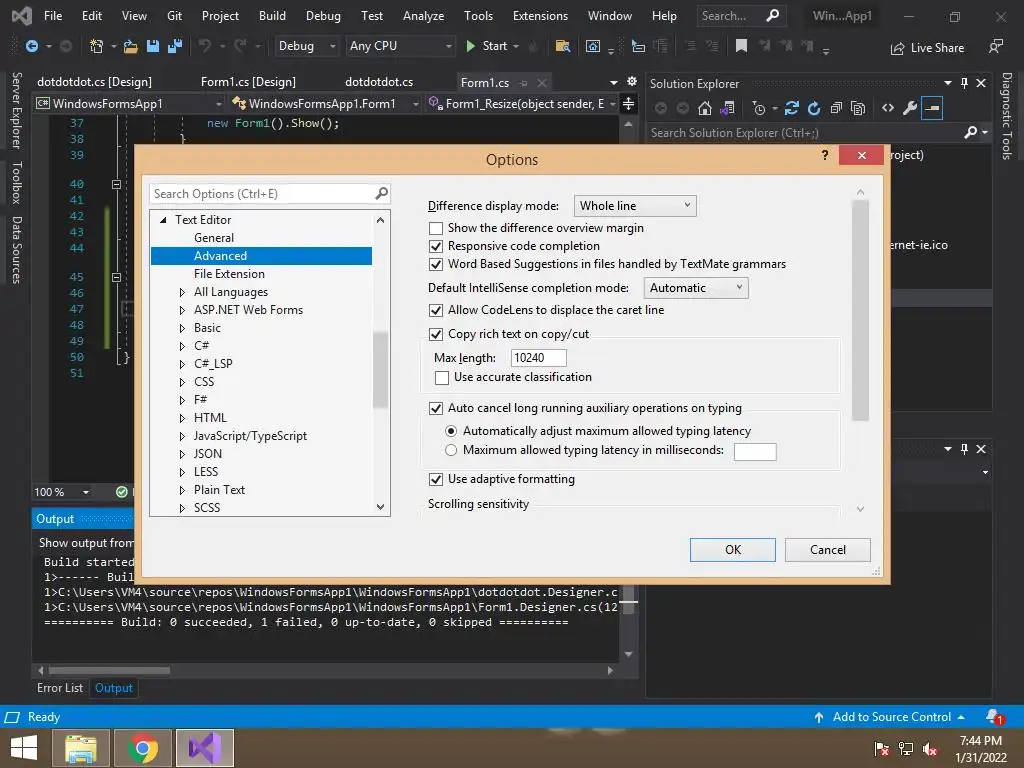Select Automatically adjust maximum allowed typing latency
Screen dimensions: 1024x768
point(451,431)
